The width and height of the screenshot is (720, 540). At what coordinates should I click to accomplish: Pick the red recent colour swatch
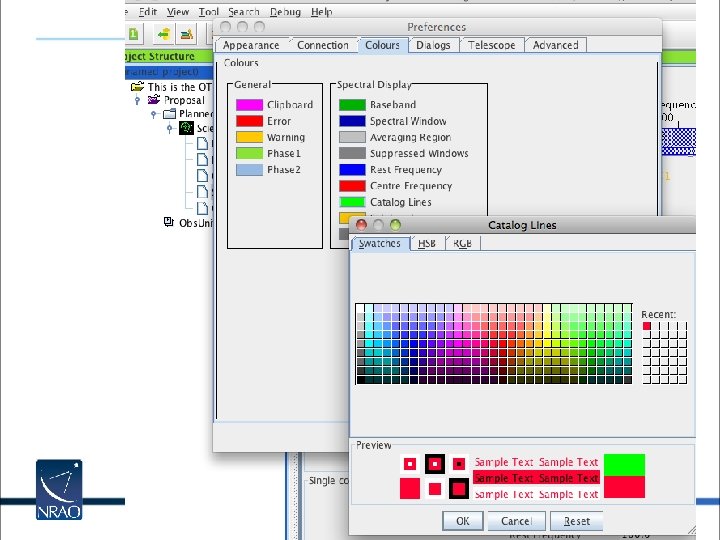(647, 326)
